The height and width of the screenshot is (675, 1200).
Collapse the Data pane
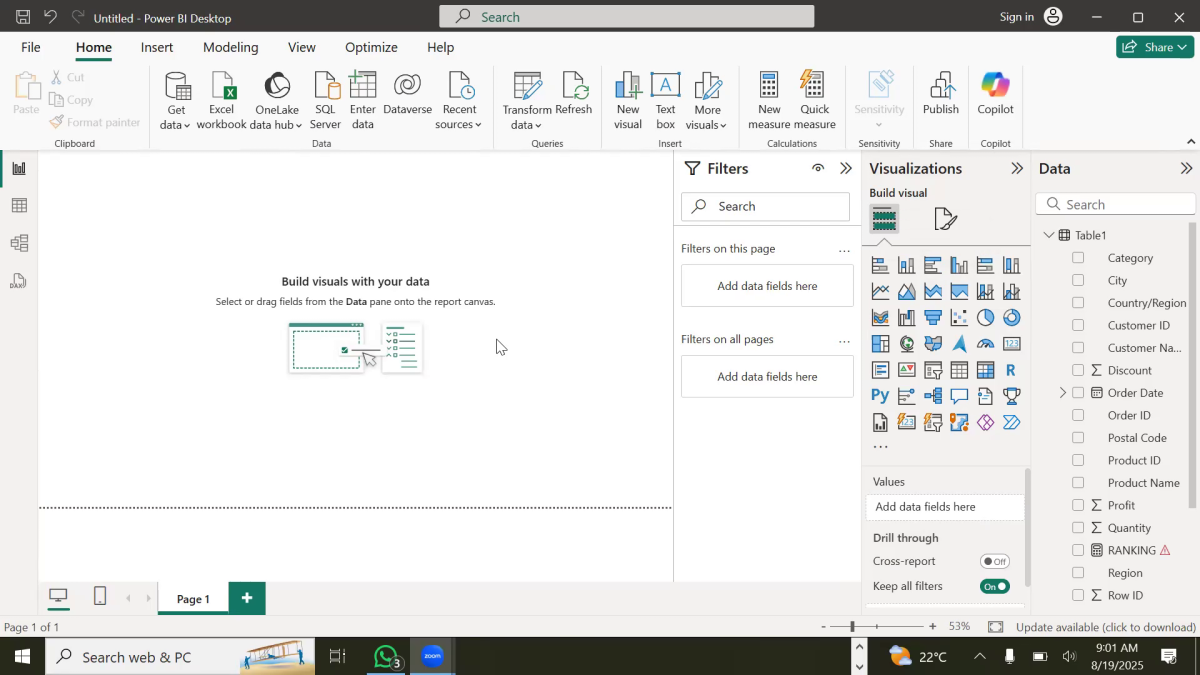coord(1187,168)
